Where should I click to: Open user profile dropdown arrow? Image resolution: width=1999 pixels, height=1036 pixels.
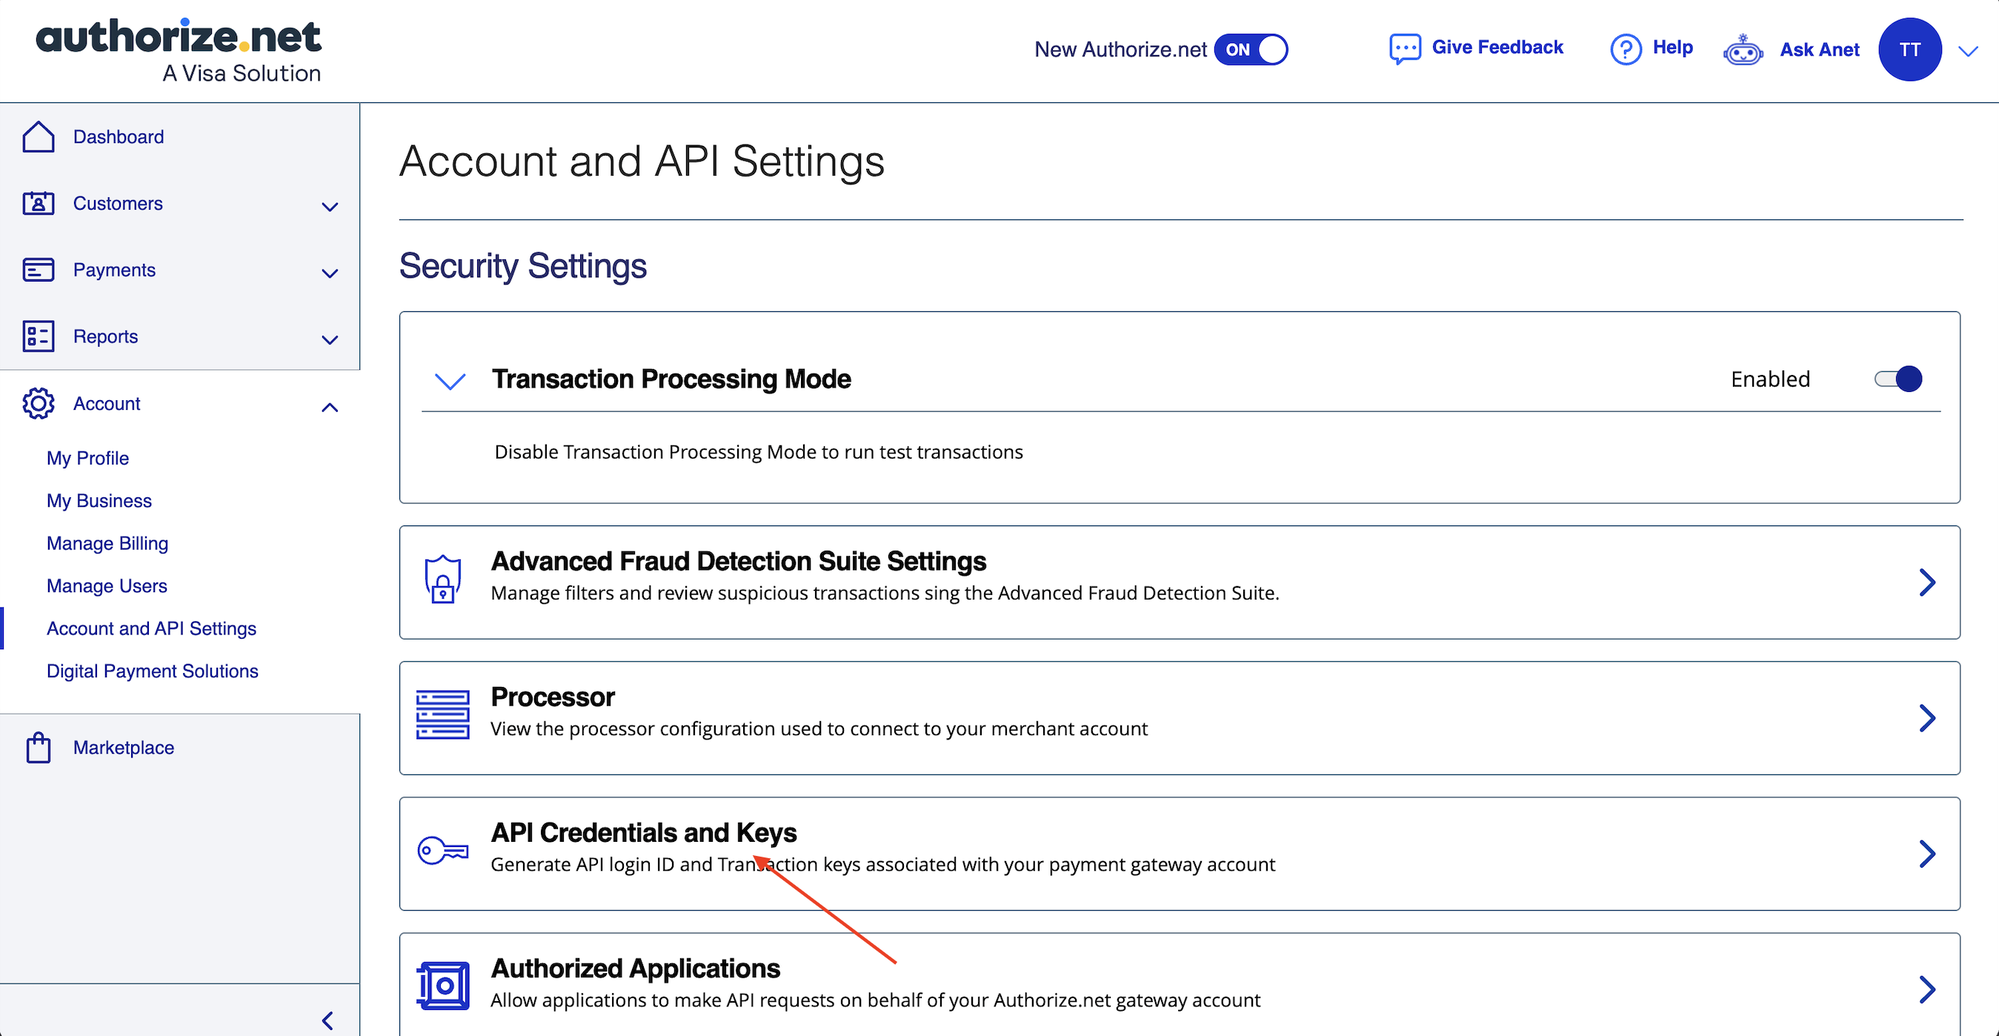pyautogui.click(x=1968, y=51)
